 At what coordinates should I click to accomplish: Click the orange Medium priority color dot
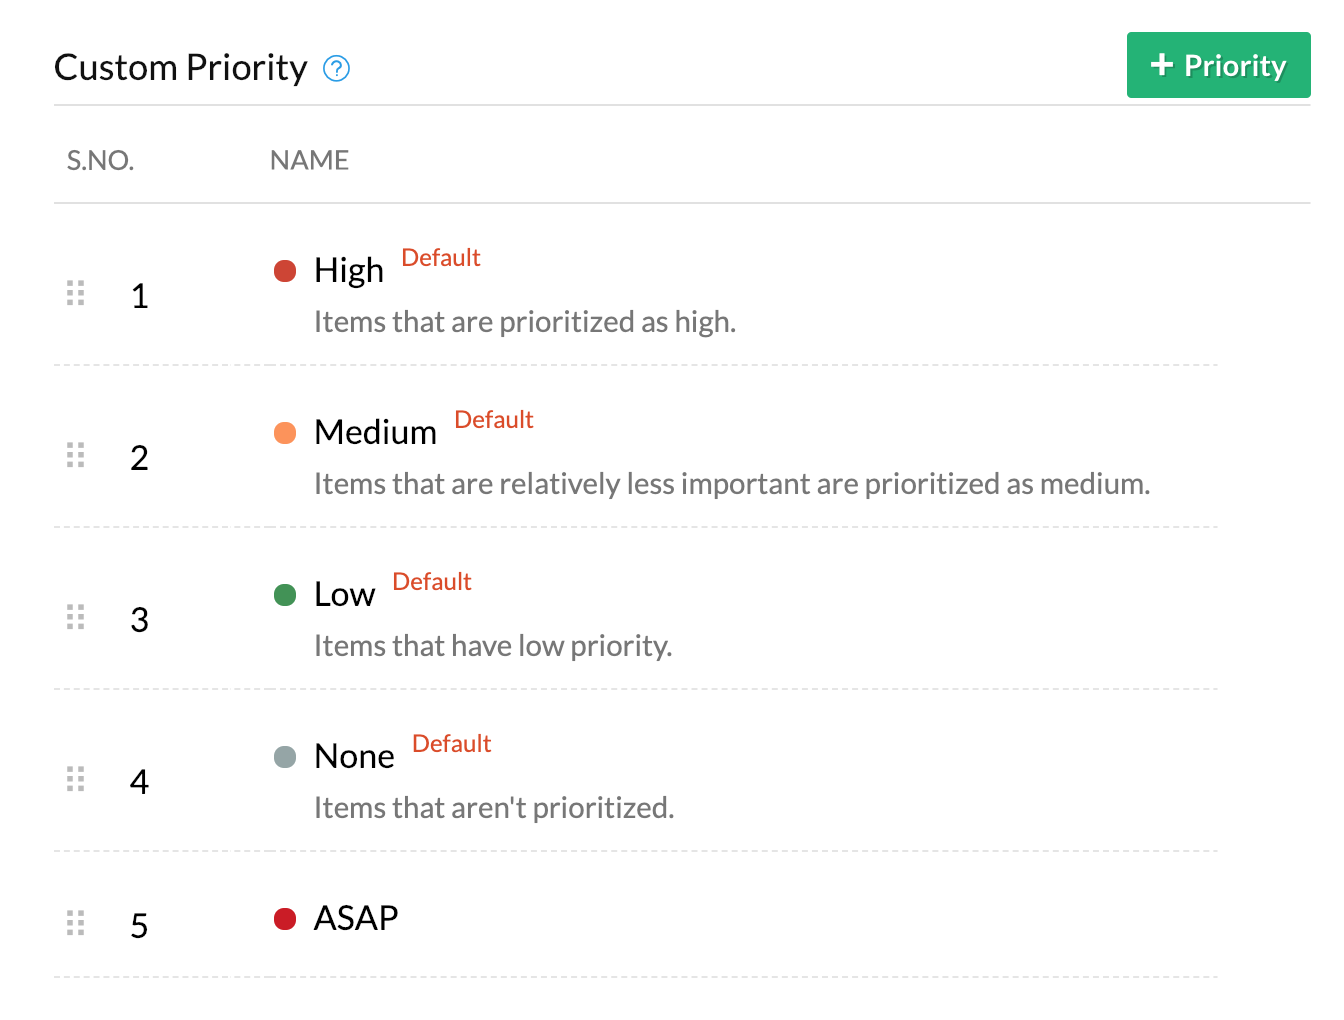285,433
